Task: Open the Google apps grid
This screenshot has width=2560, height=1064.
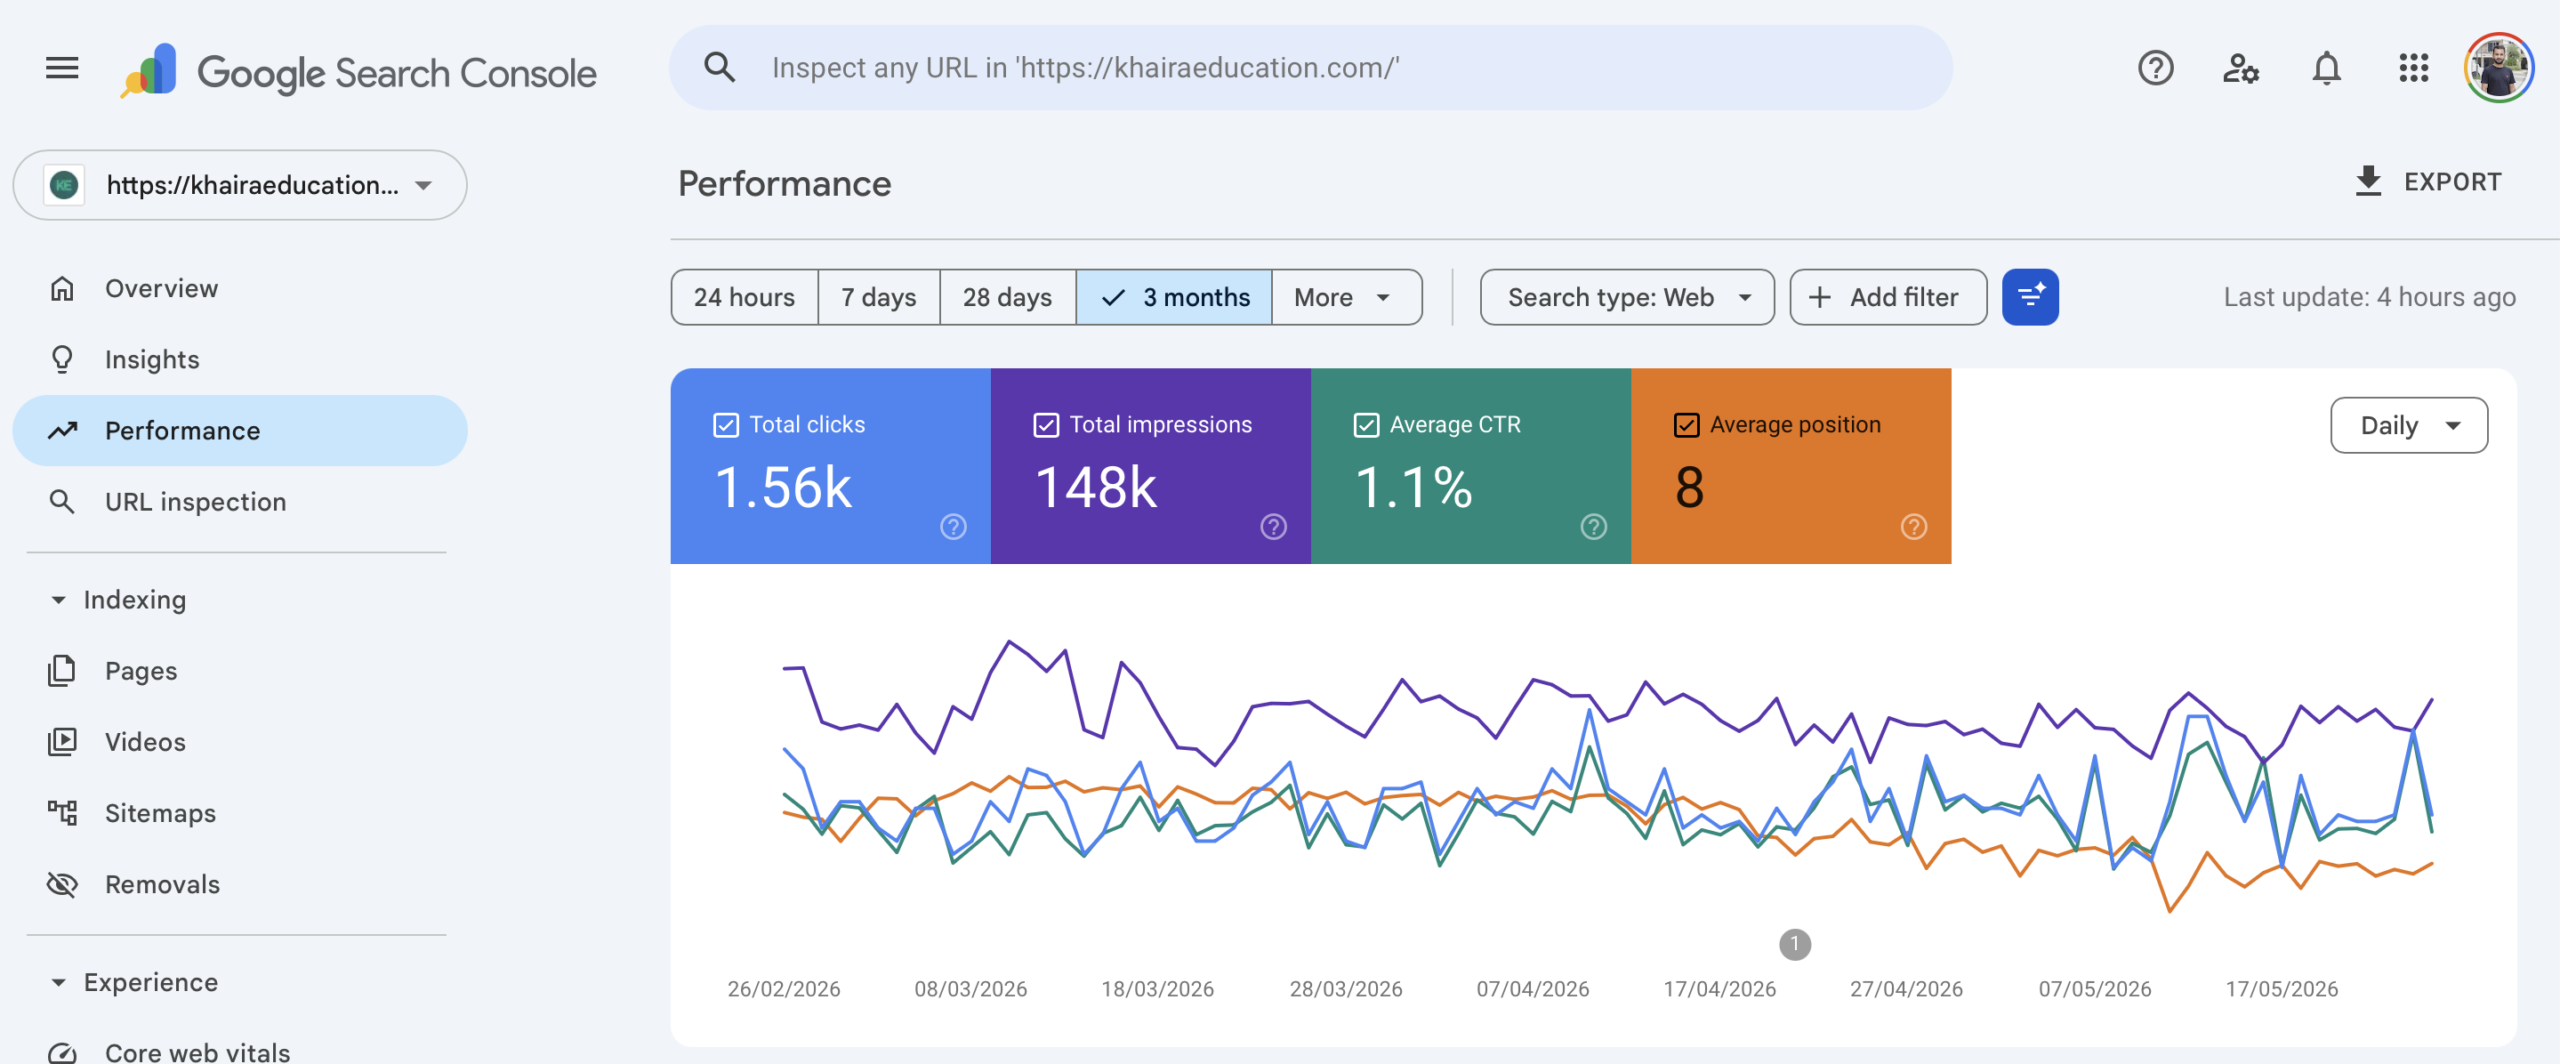Action: (2413, 68)
